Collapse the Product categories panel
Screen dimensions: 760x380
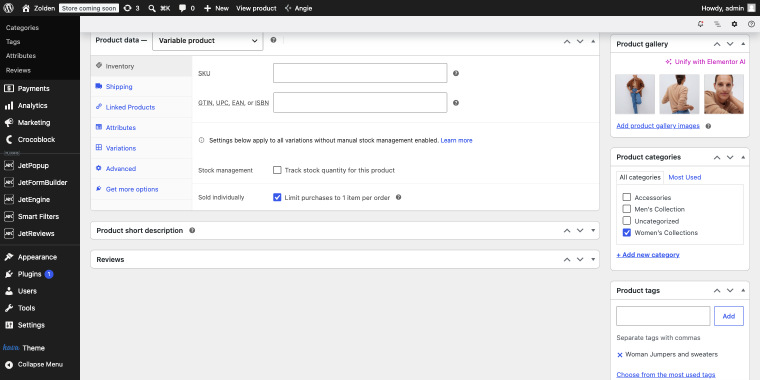pyautogui.click(x=743, y=157)
